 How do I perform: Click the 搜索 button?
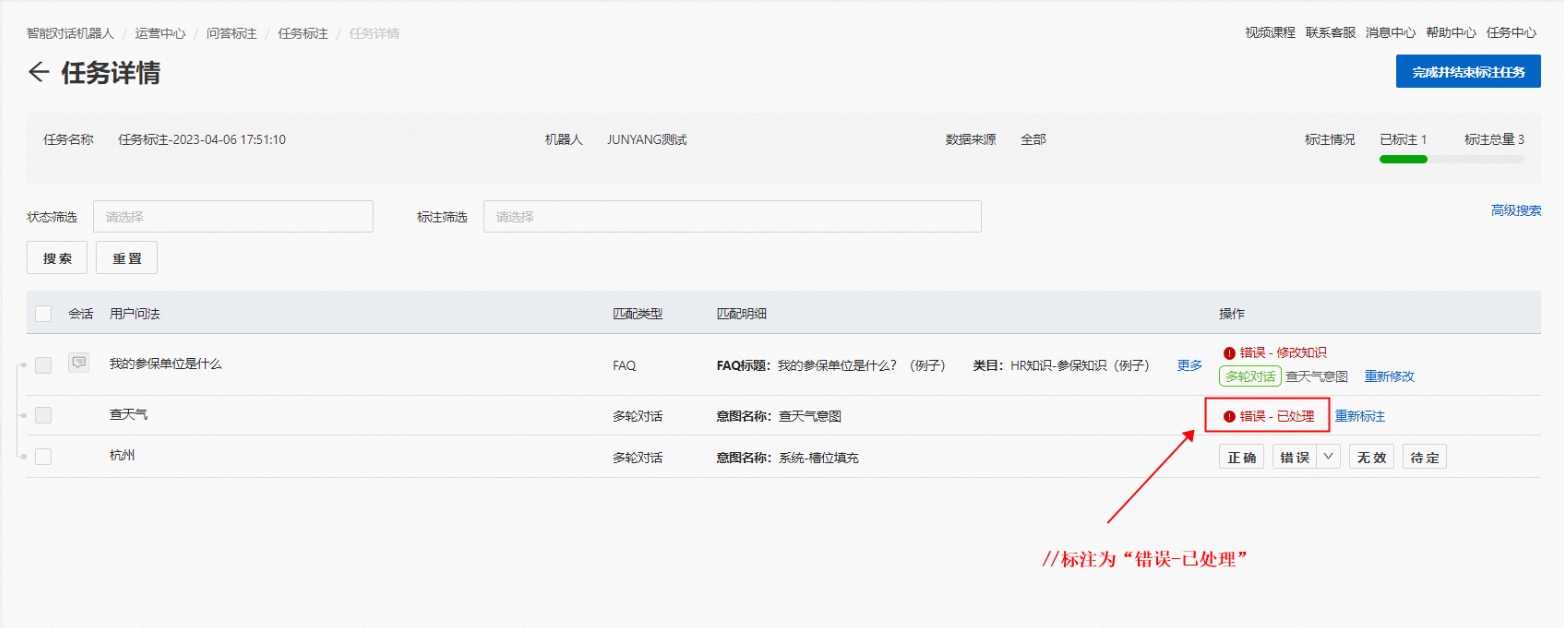coord(57,258)
